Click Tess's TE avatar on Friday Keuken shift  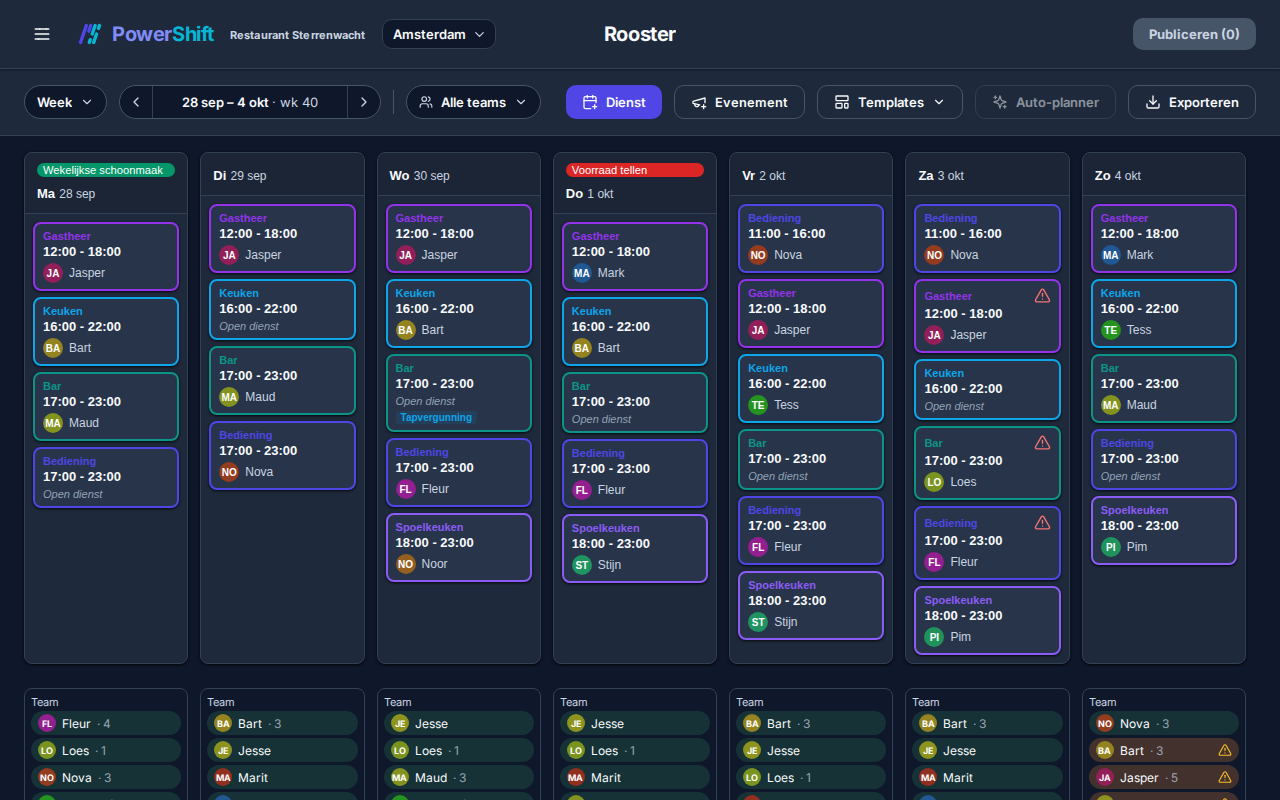click(x=758, y=405)
